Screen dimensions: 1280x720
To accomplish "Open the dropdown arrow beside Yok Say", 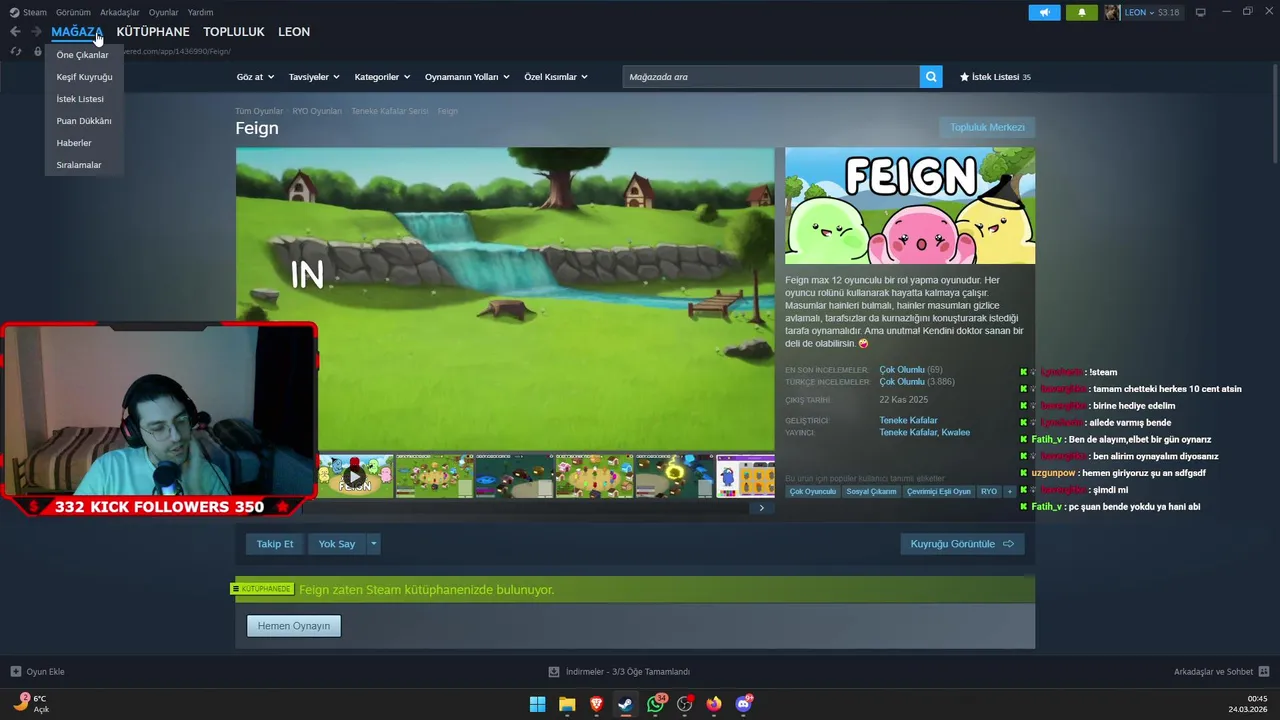I will point(373,544).
